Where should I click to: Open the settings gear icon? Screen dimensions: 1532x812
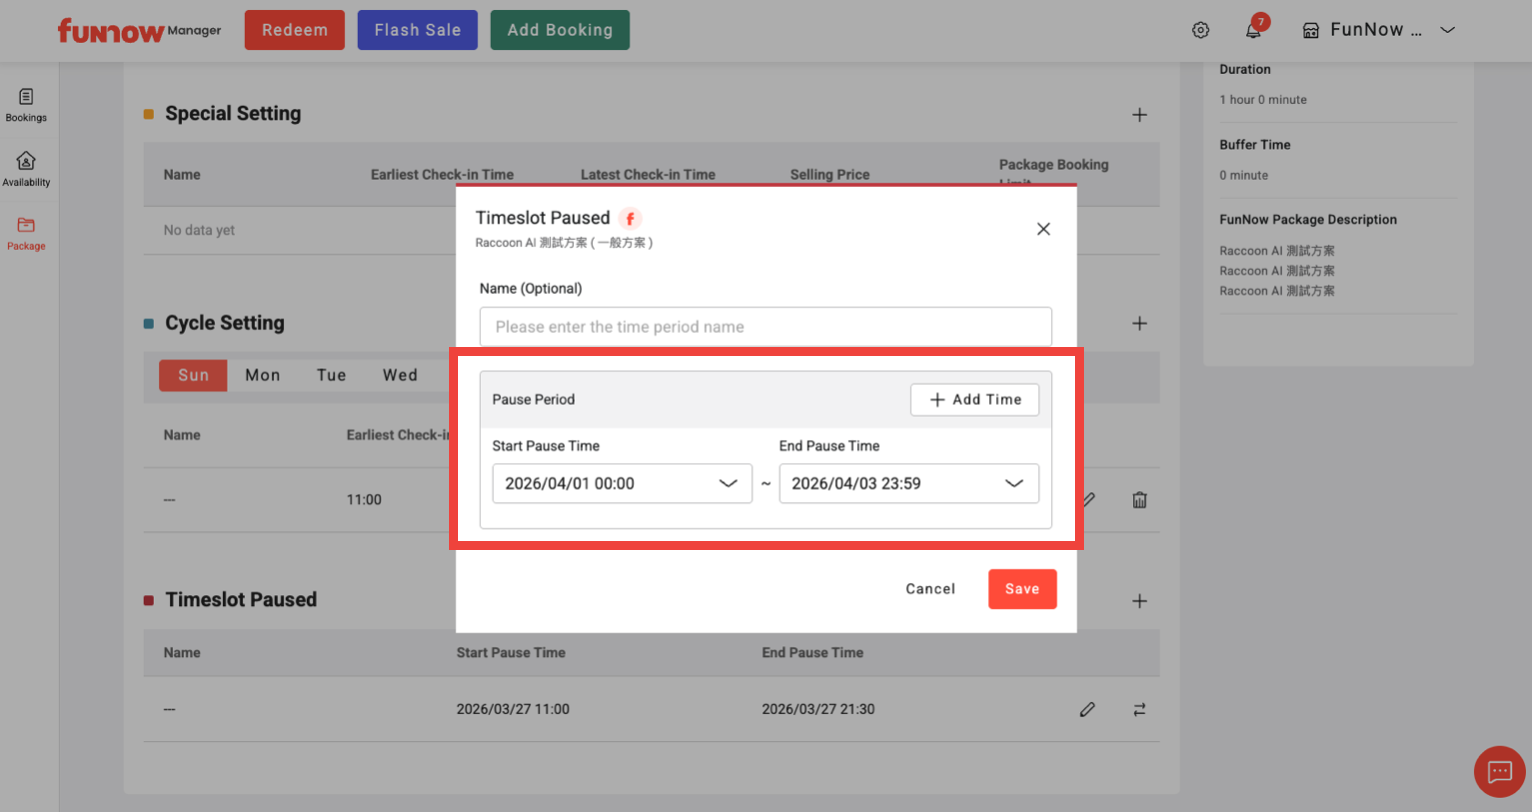(1200, 30)
